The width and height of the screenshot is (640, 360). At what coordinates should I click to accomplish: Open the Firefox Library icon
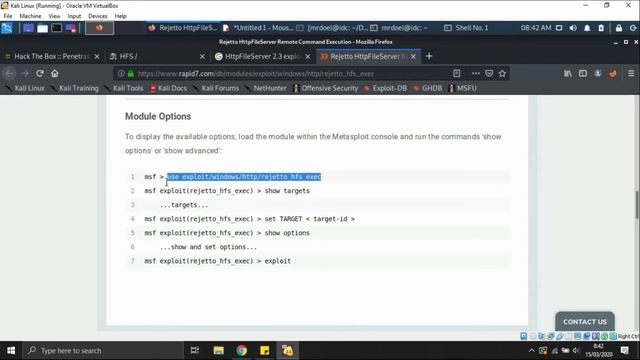pyautogui.click(x=568, y=73)
